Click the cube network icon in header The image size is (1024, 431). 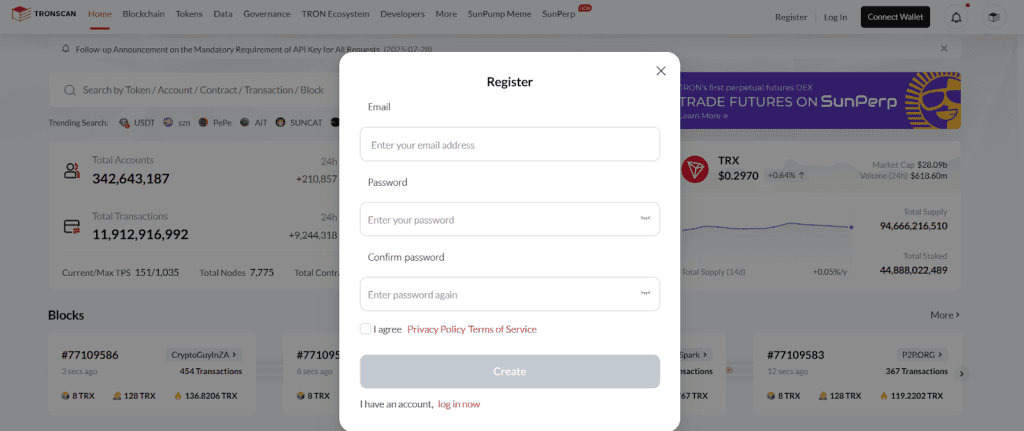point(993,17)
